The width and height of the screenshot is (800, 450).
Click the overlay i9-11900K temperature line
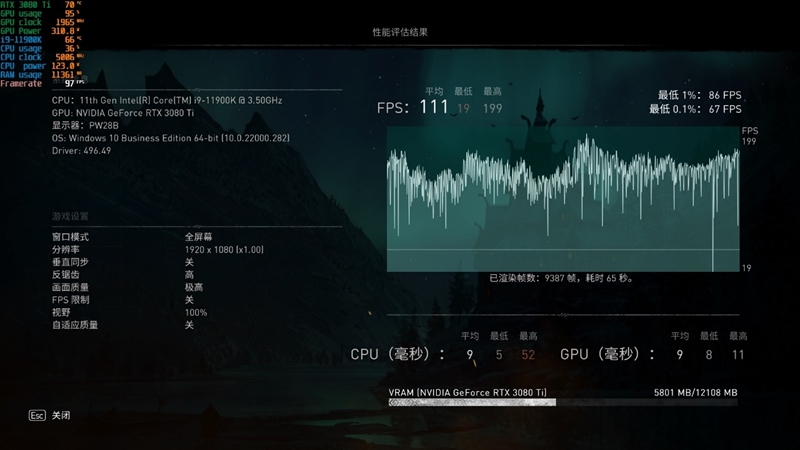click(41, 40)
